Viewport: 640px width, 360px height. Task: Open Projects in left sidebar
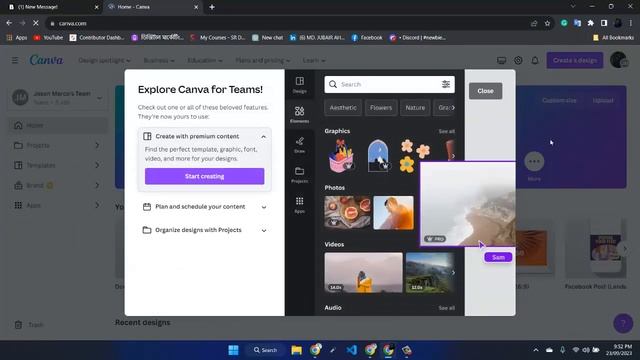pos(58,145)
